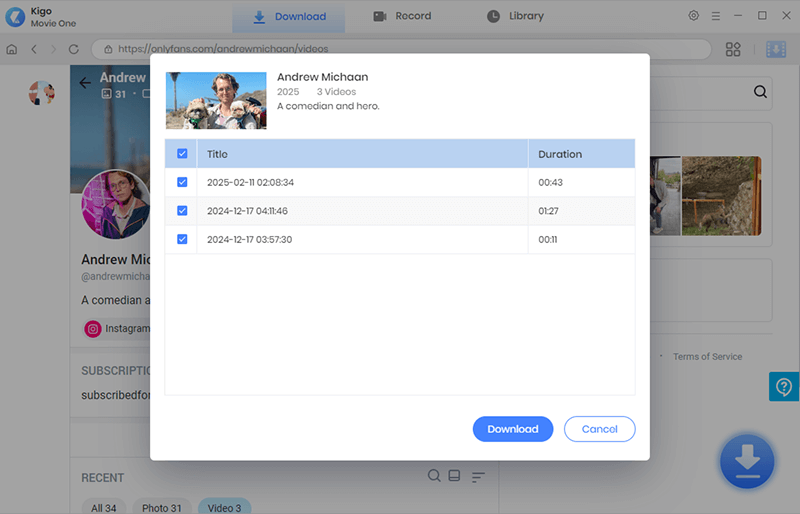Click the dog photo thumbnail in right panel

click(721, 196)
